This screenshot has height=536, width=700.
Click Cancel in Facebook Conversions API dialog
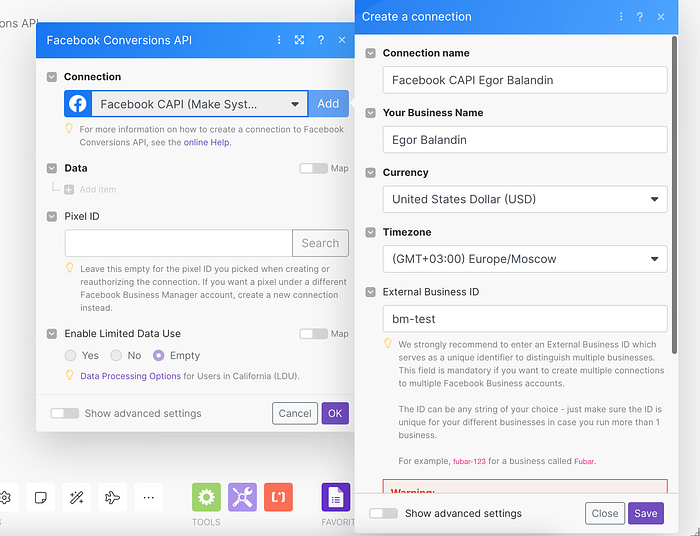pos(295,413)
